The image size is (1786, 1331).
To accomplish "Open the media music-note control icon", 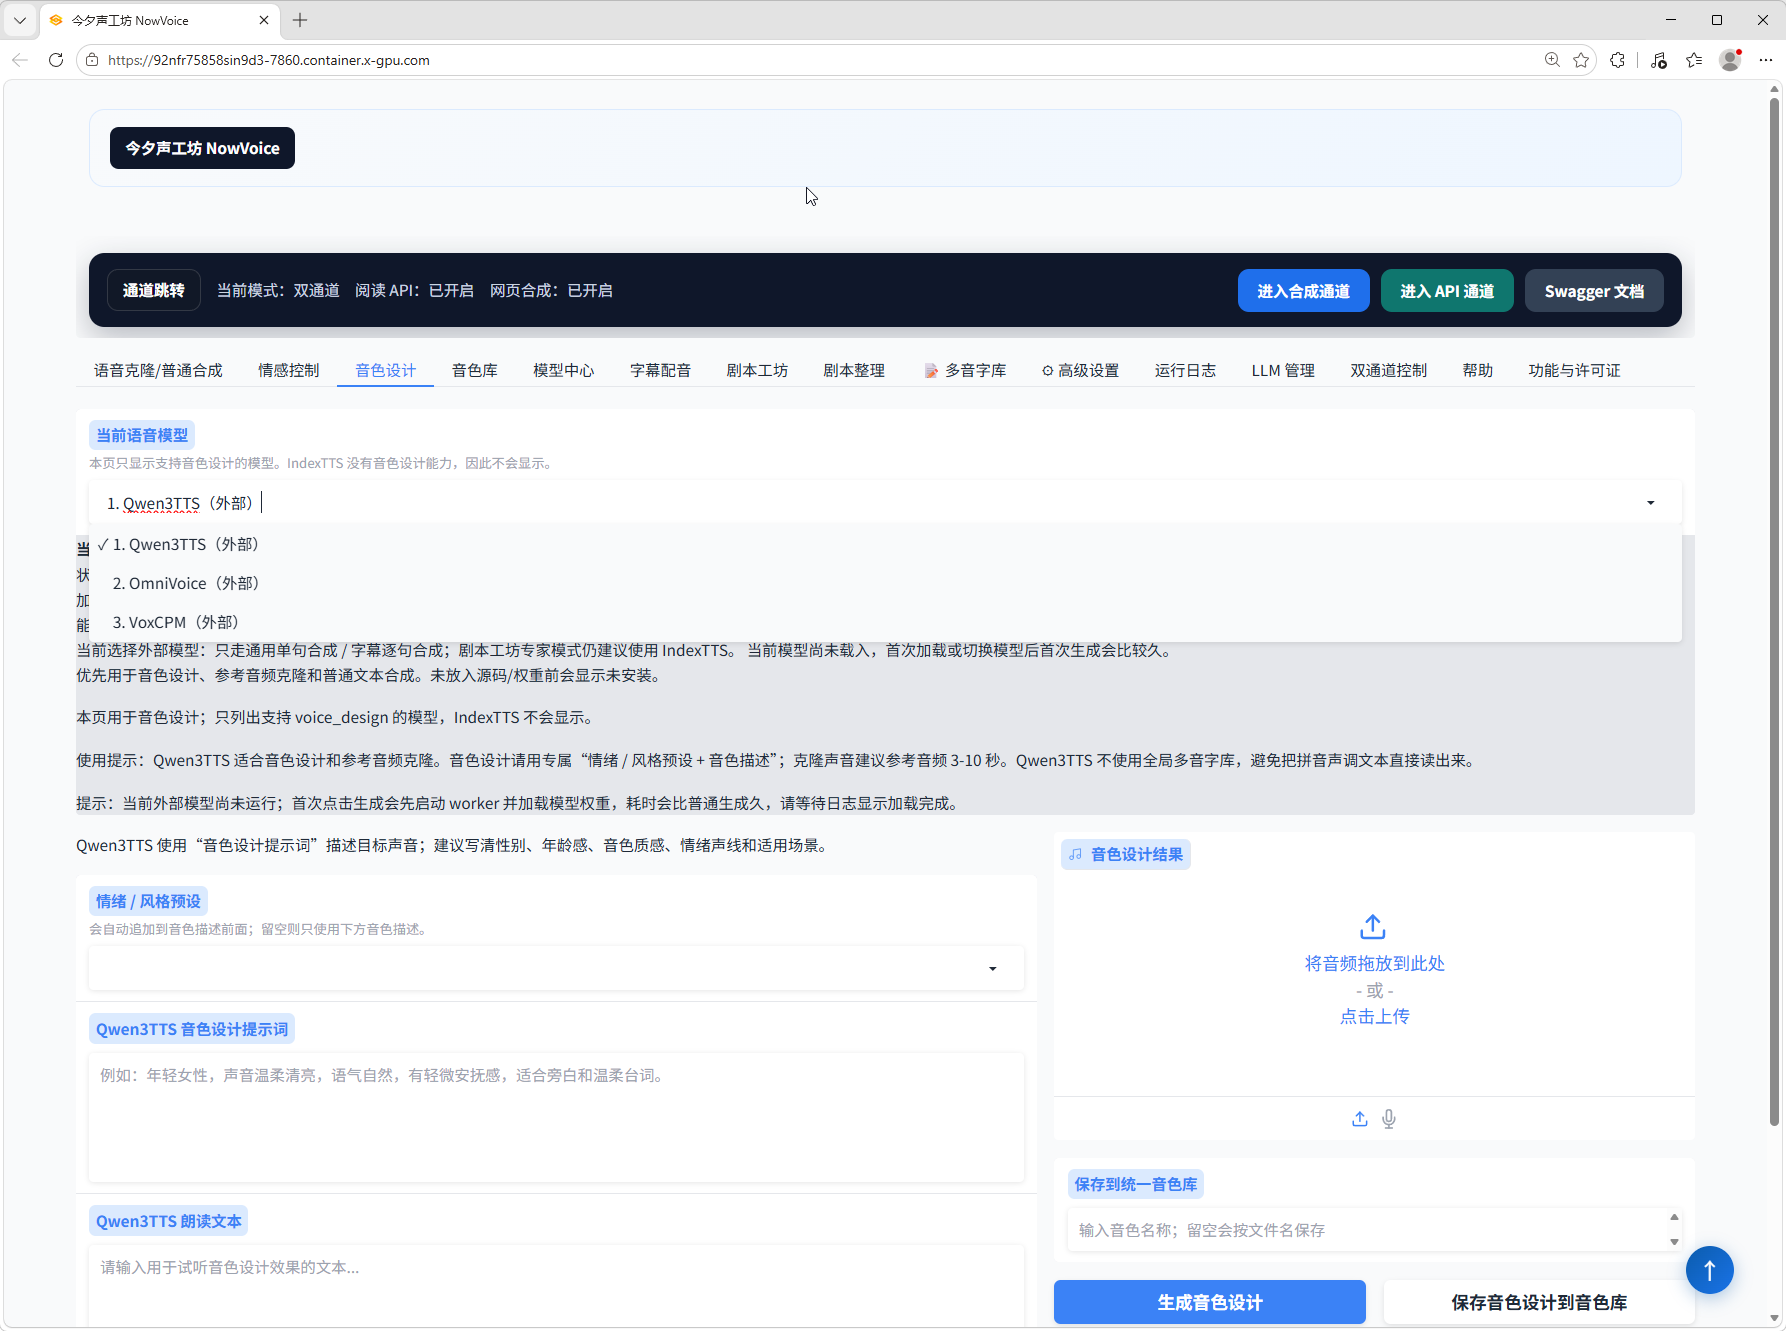I will [1659, 60].
